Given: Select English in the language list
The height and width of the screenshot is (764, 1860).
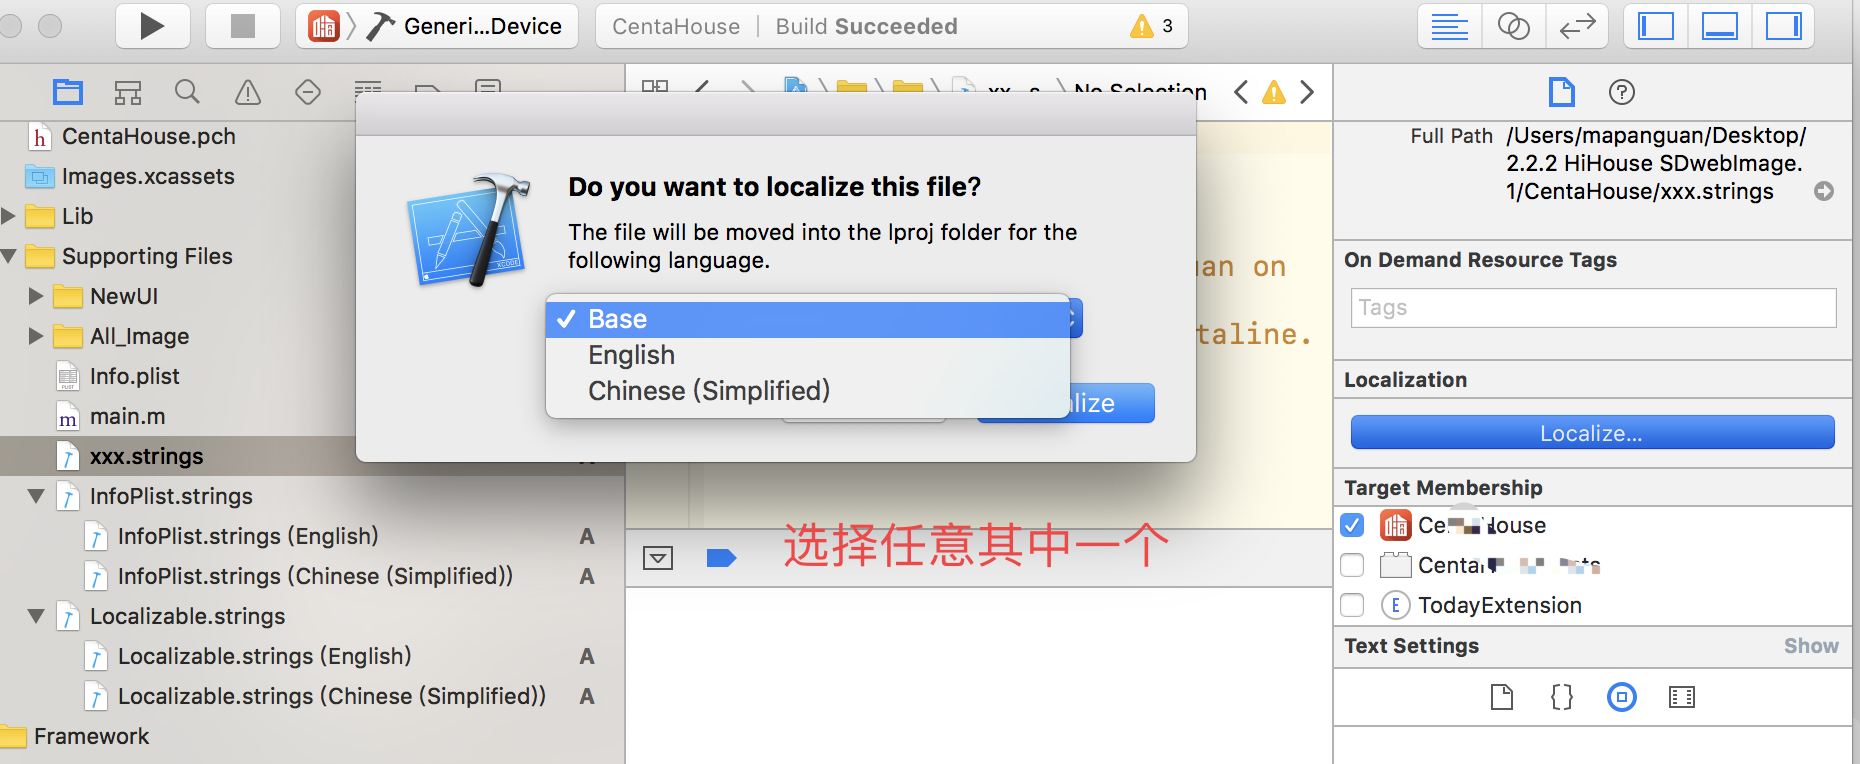Looking at the screenshot, I should tap(808, 355).
